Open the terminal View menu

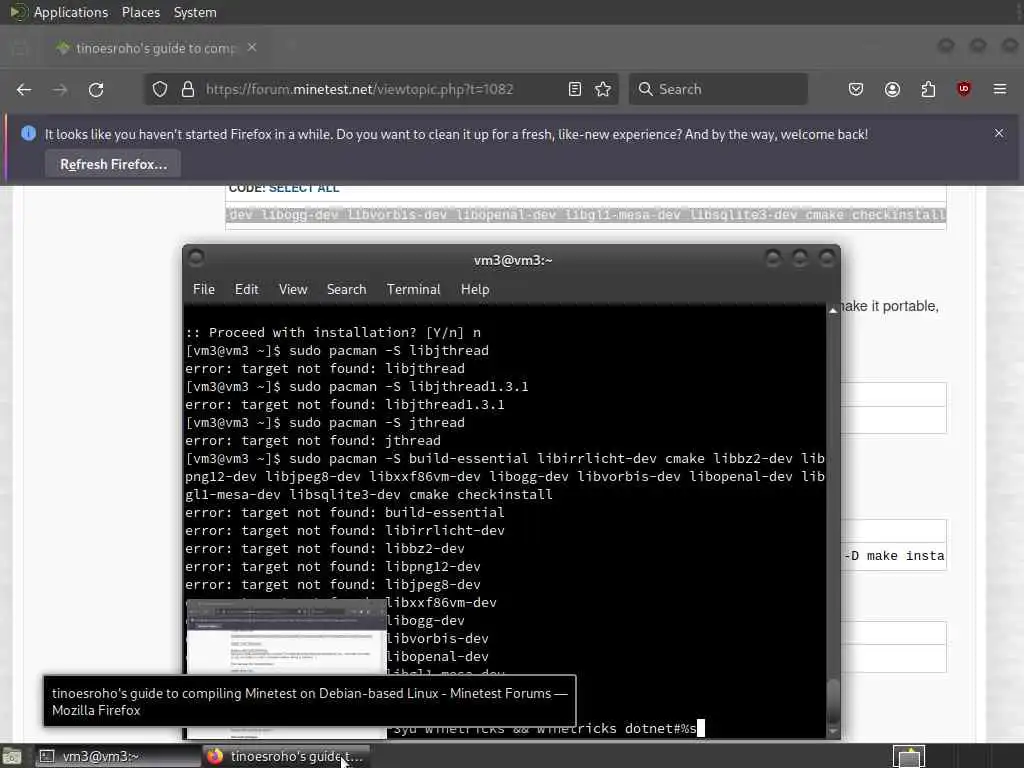click(x=293, y=289)
